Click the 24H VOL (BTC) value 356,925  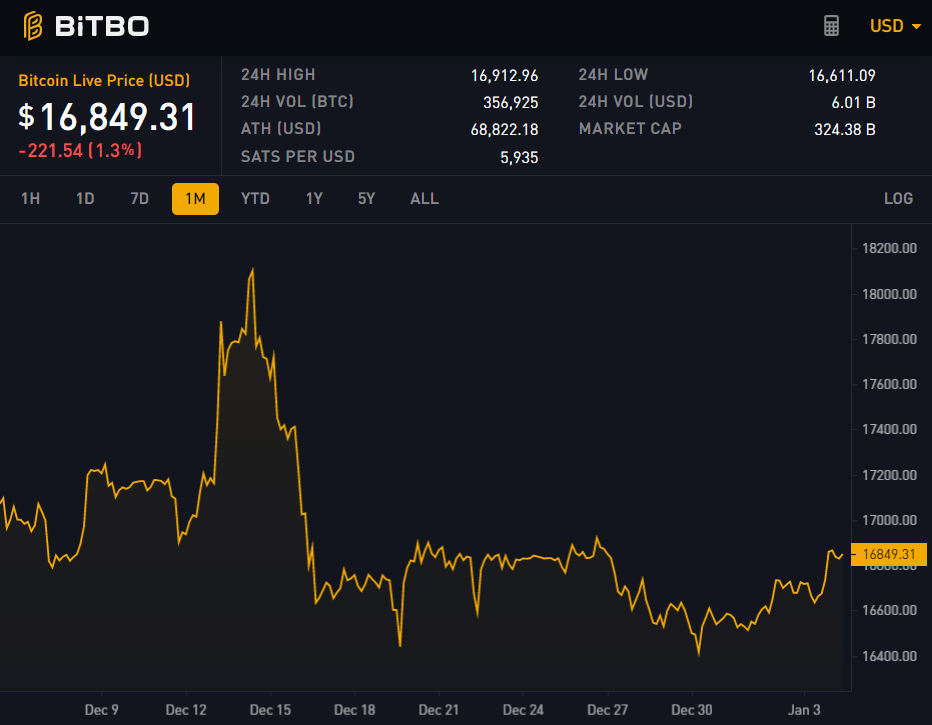point(511,102)
